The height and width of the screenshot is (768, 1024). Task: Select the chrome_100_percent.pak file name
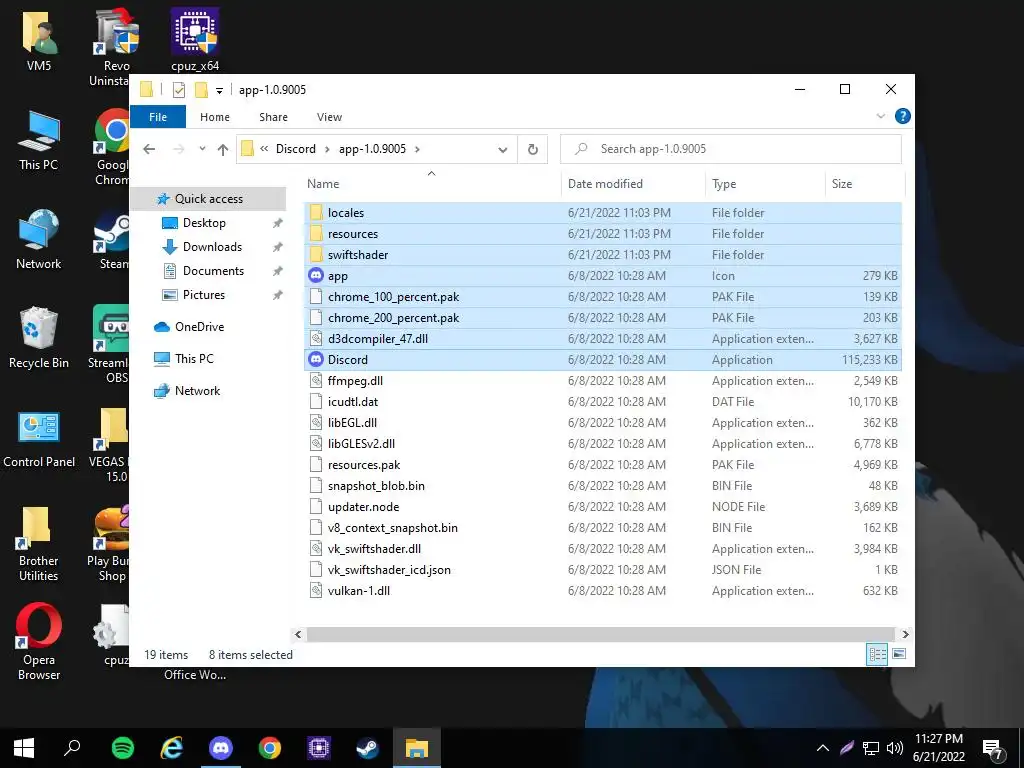[393, 296]
